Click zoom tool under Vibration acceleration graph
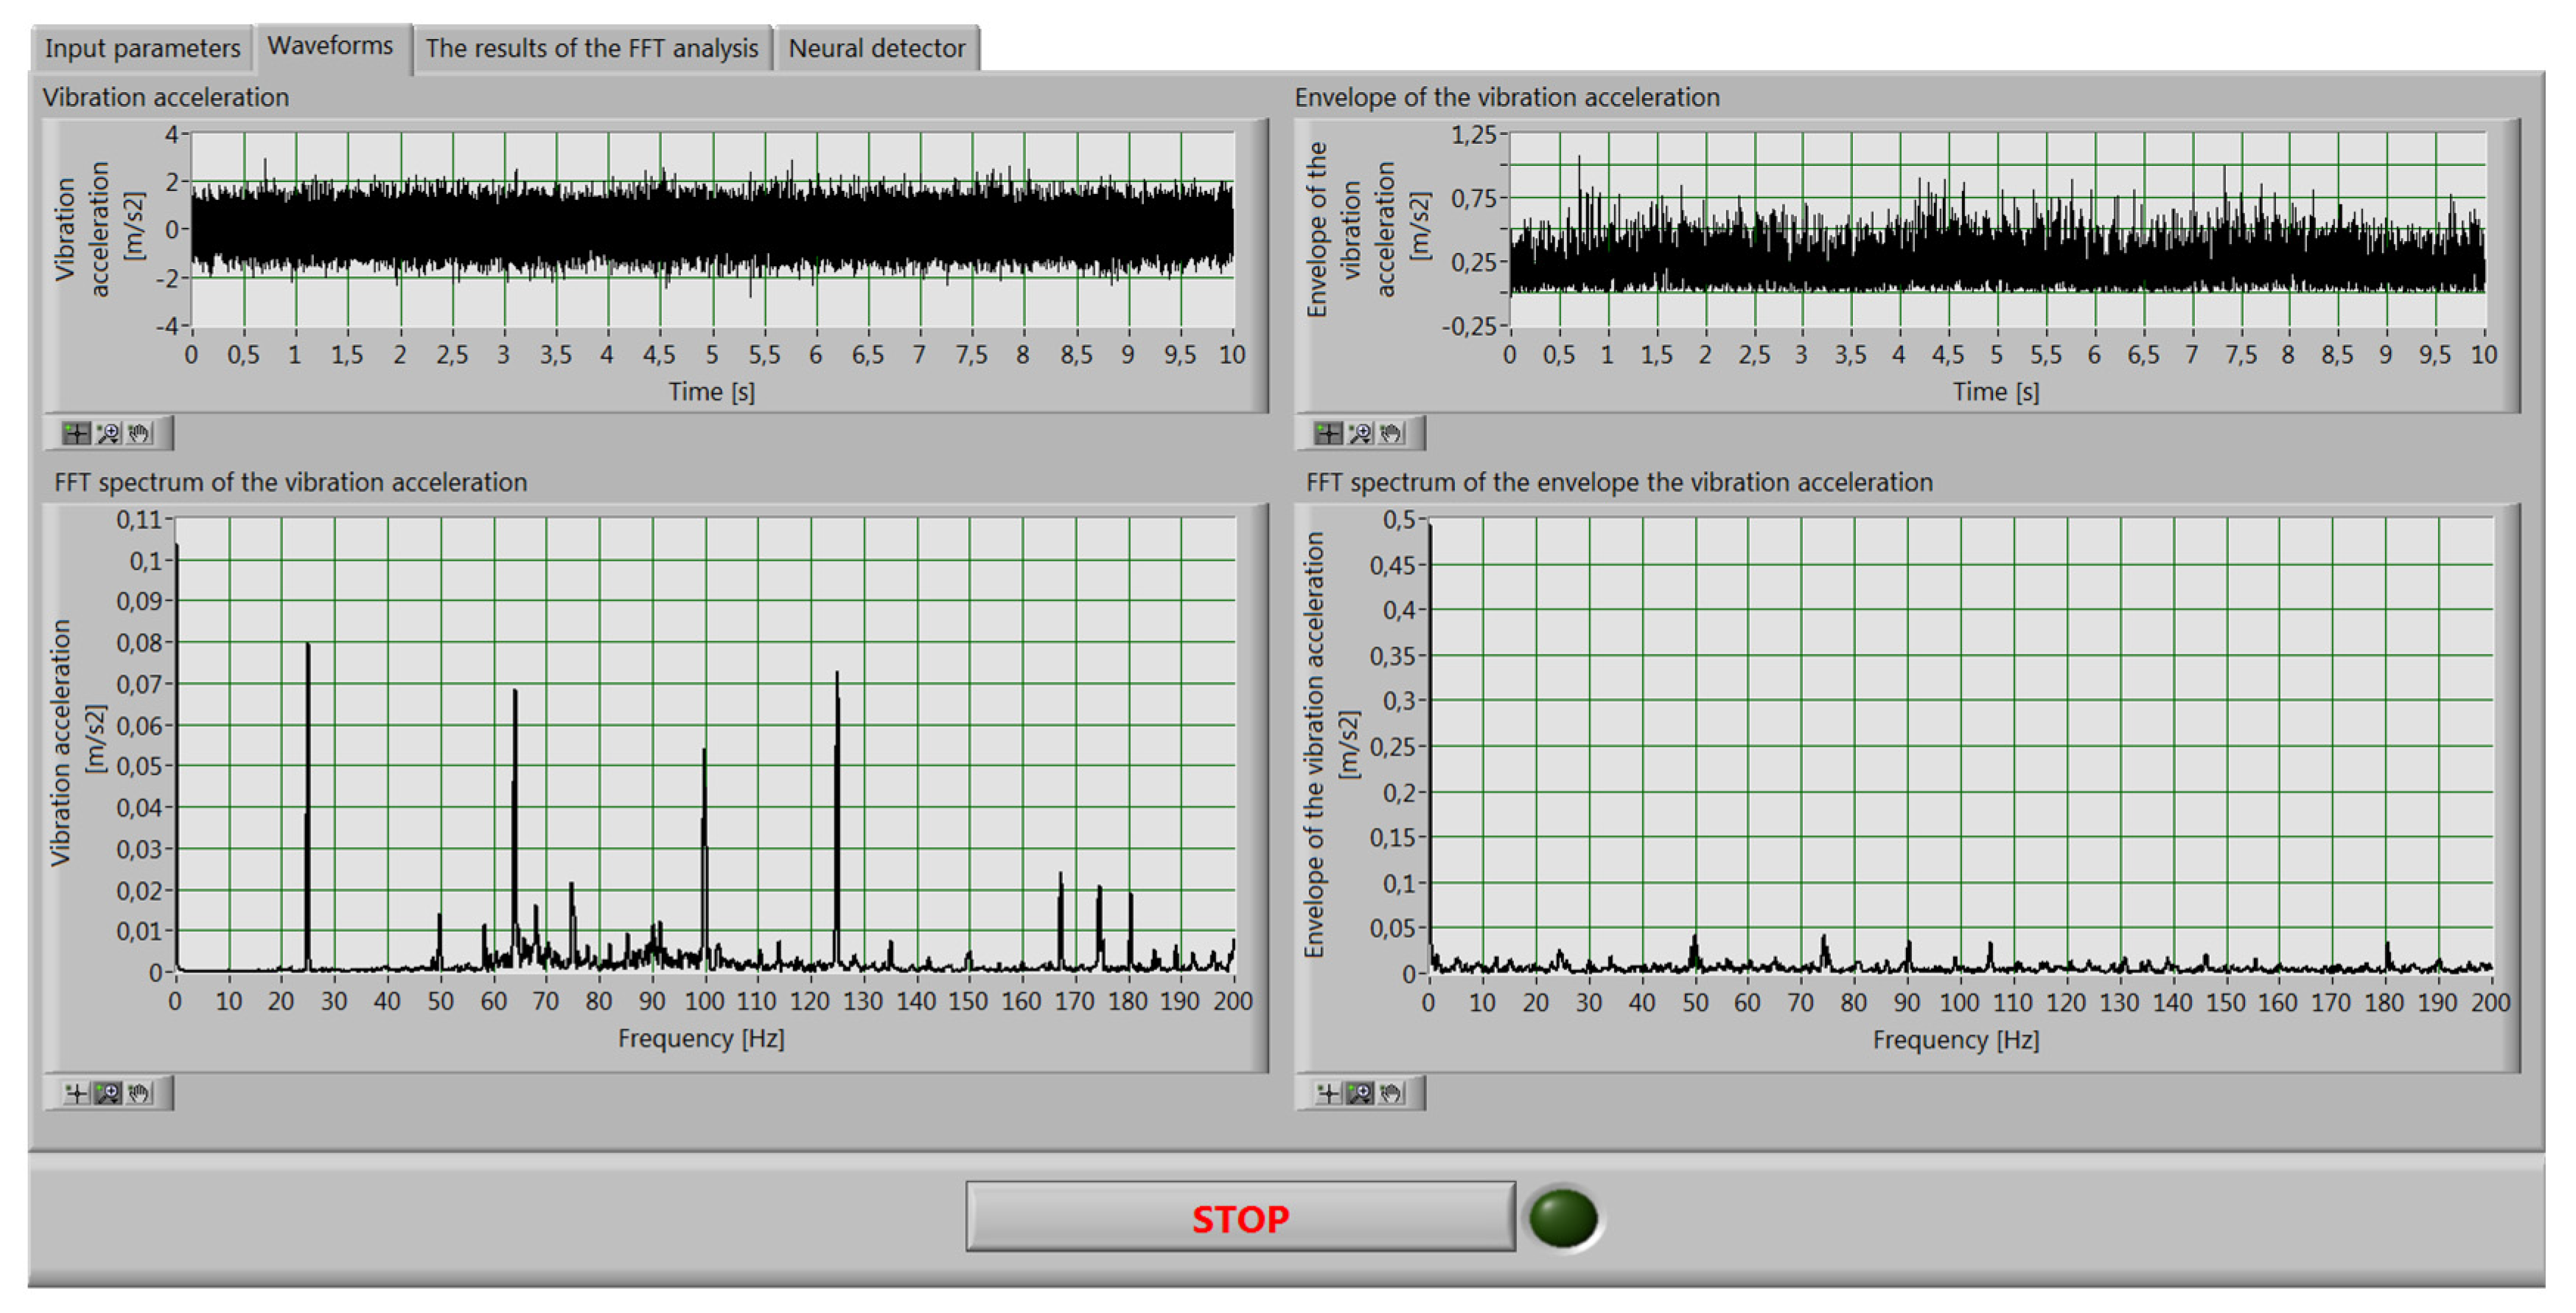Viewport: 2576px width, 1313px height. click(x=108, y=433)
